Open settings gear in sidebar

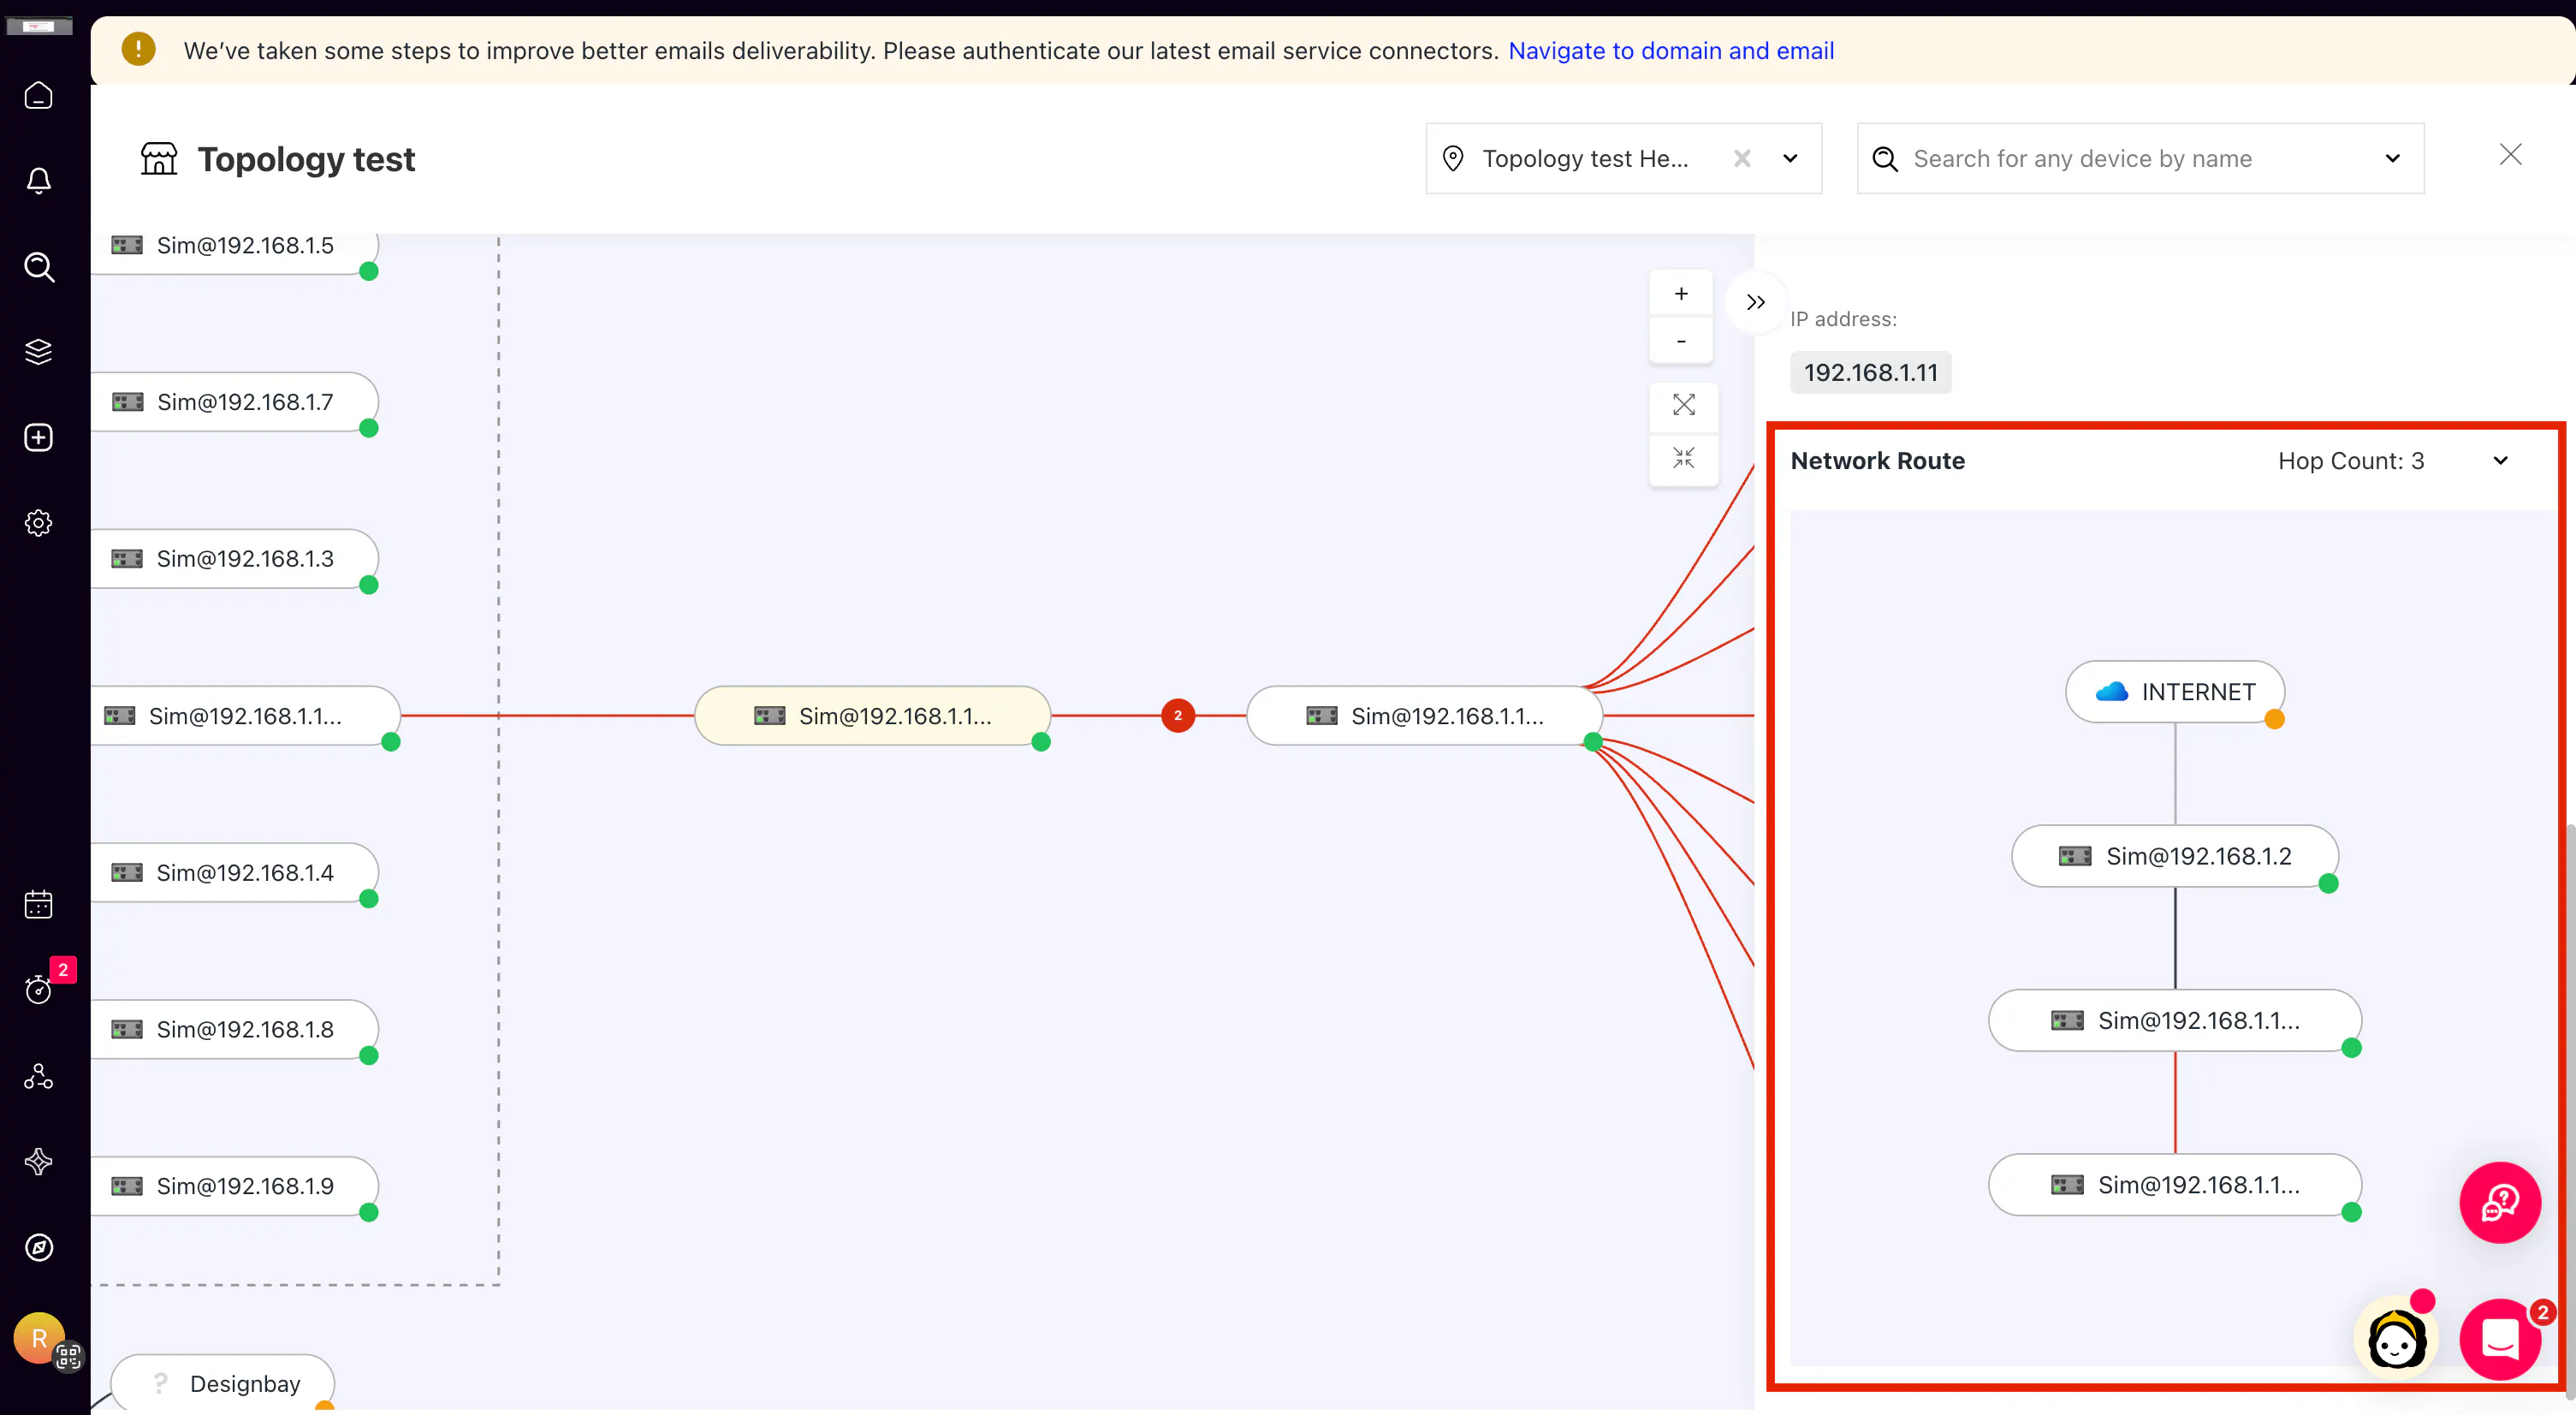point(38,523)
